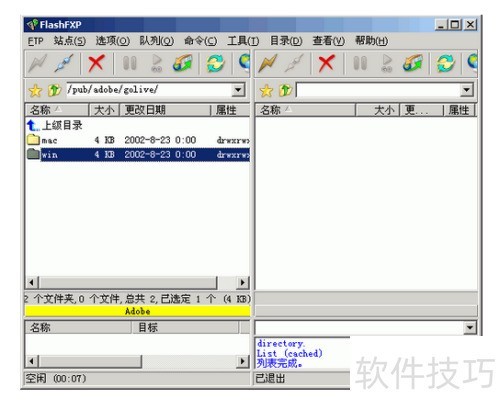Click the left file list scrollbar right arrow
Image resolution: width=500 pixels, height=410 pixels.
pos(242,283)
